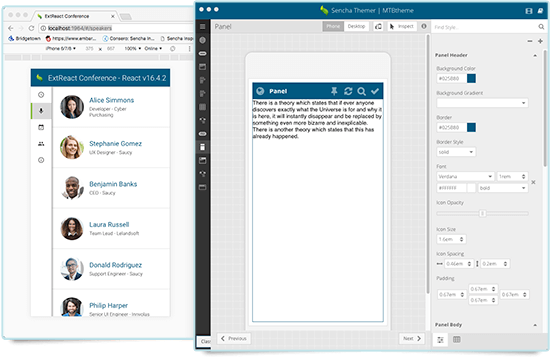Open the attendees people icon in the conference app

click(41, 143)
